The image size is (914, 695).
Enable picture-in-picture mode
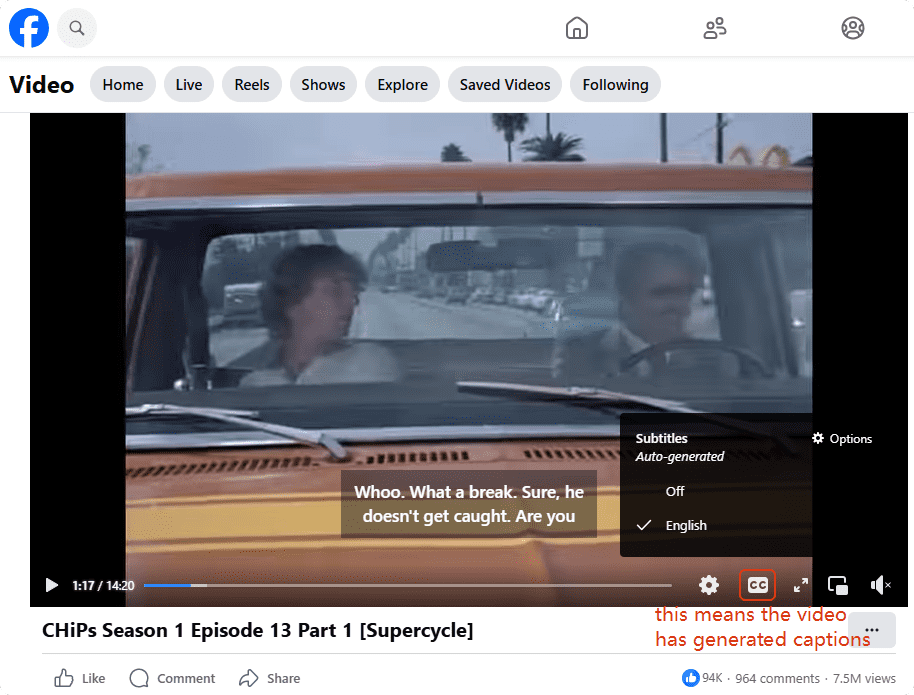pyautogui.click(x=838, y=585)
